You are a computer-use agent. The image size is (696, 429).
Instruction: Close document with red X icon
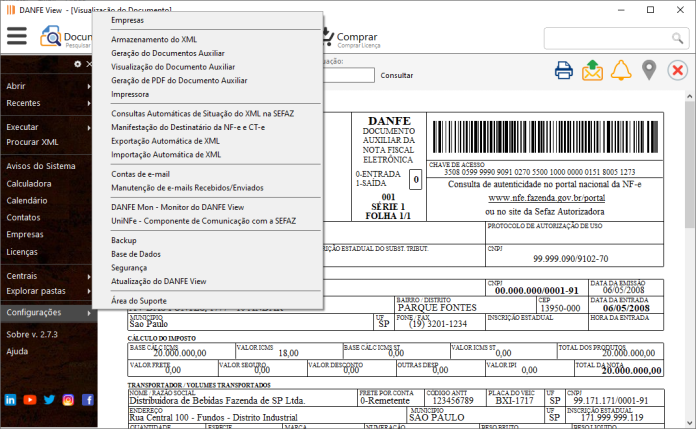[677, 70]
